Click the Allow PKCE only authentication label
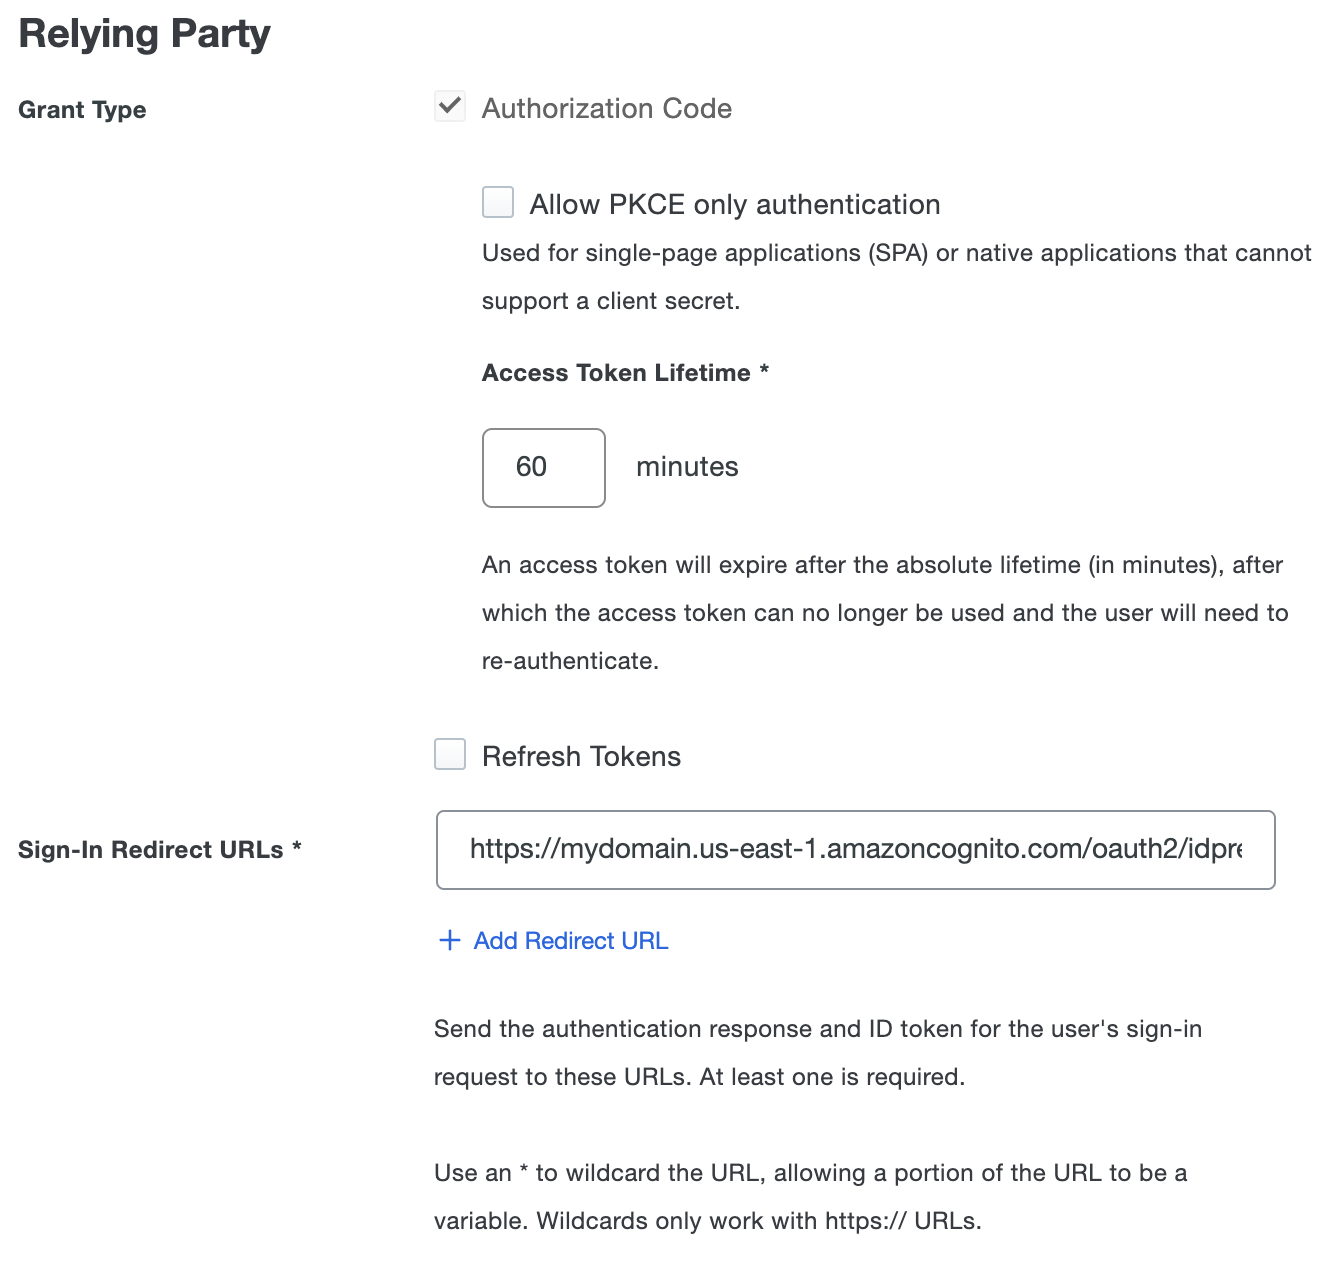 click(x=735, y=204)
